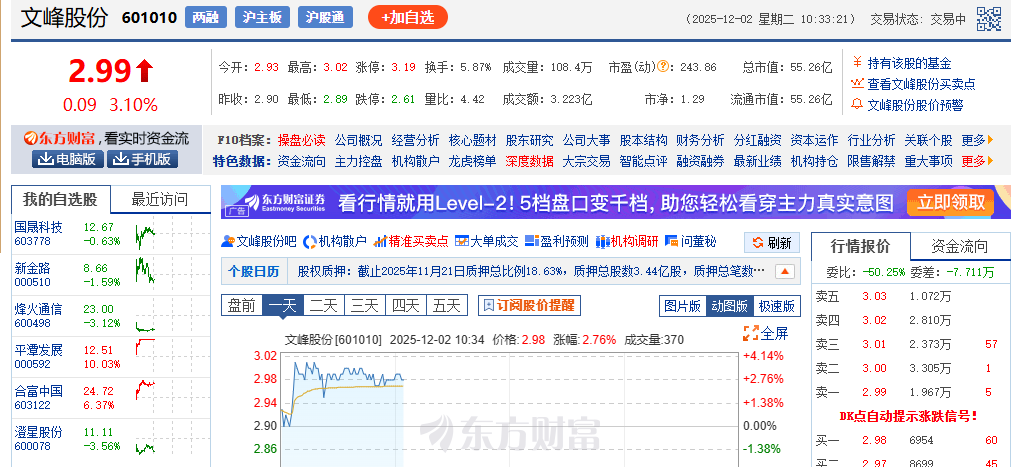Viewport: 1018px width, 467px height.
Task: Open 公司概况 link
Action: (359, 140)
